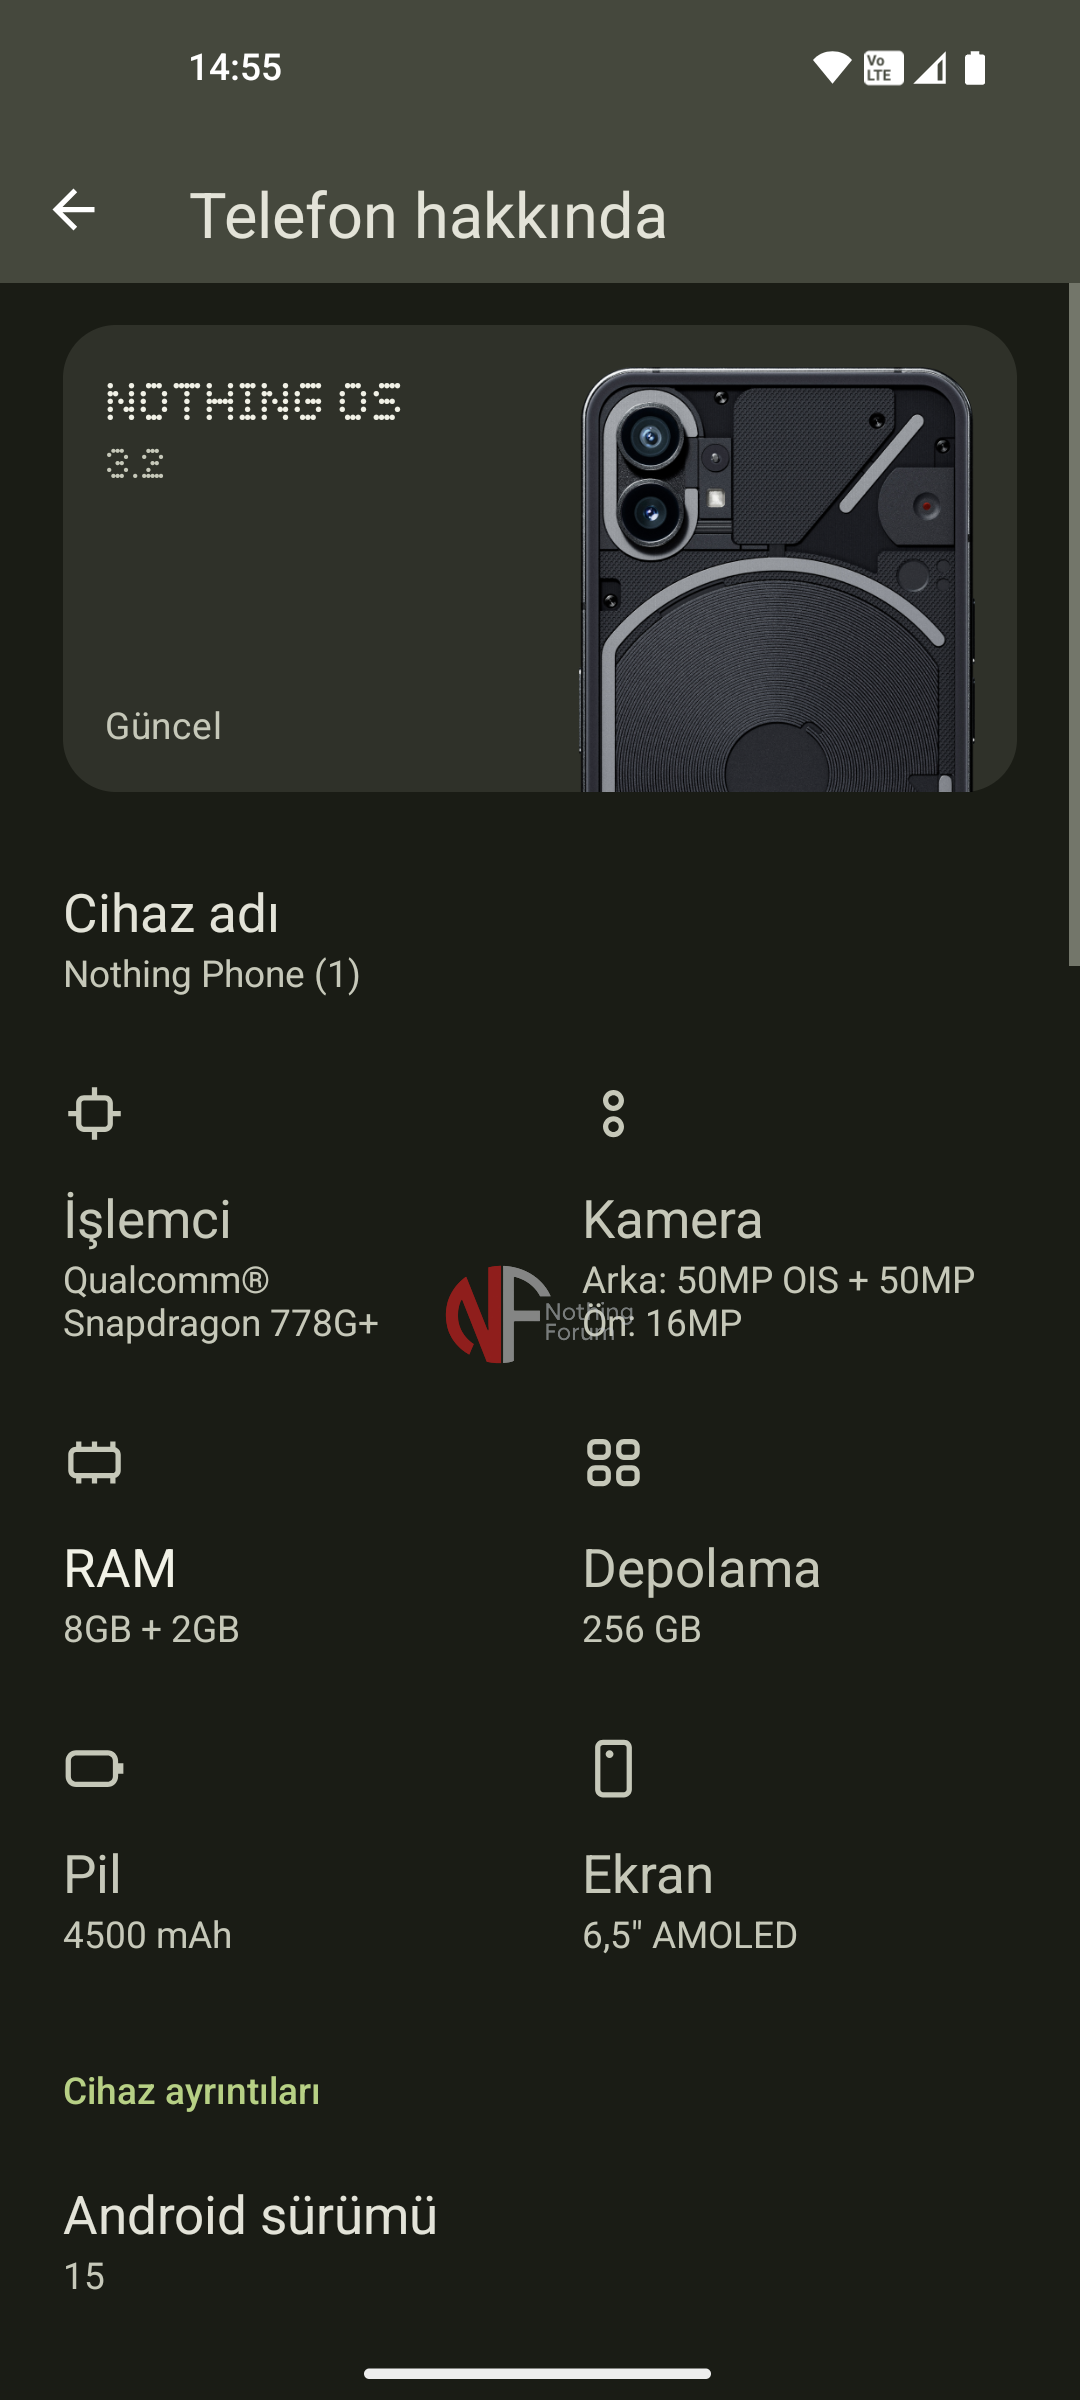Screen dimensions: 1080x2400
Task: Tap the battery icon above Pil
Action: [94, 1768]
